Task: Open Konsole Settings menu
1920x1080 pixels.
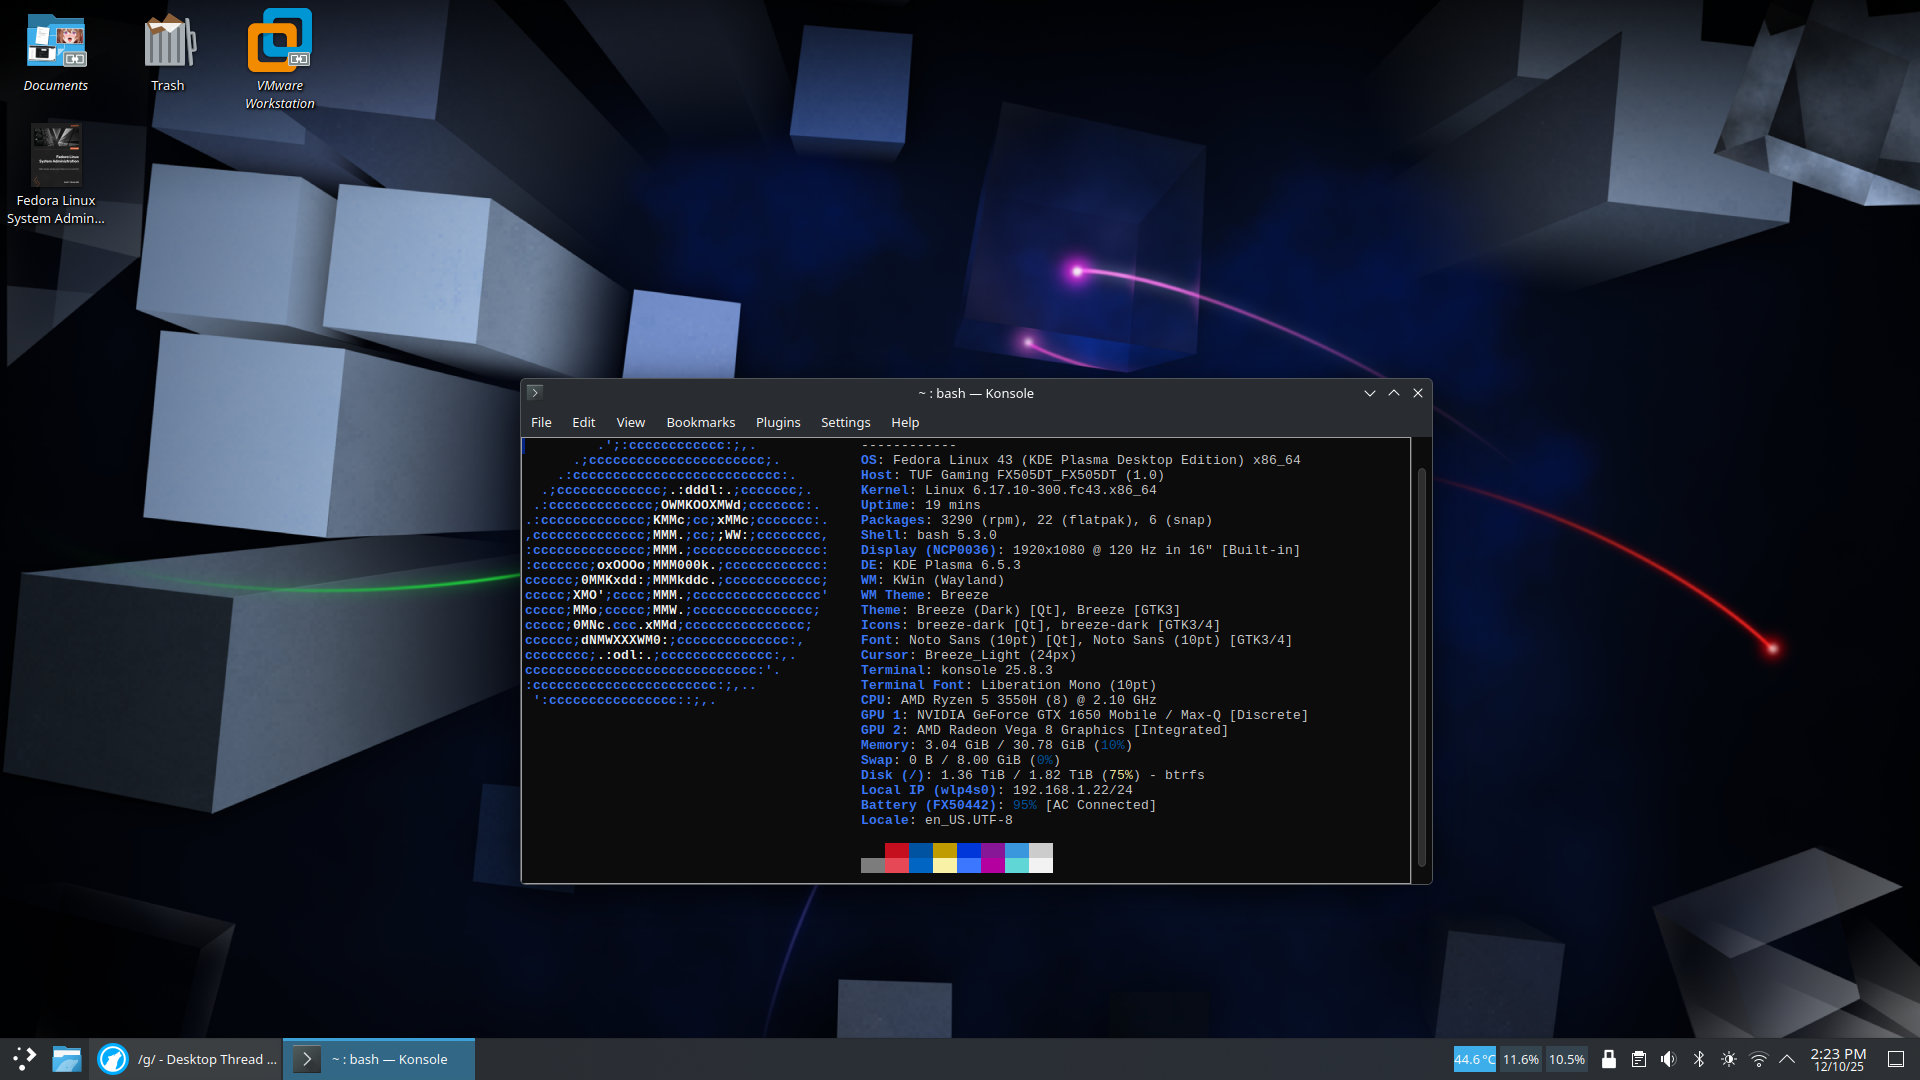Action: (845, 422)
